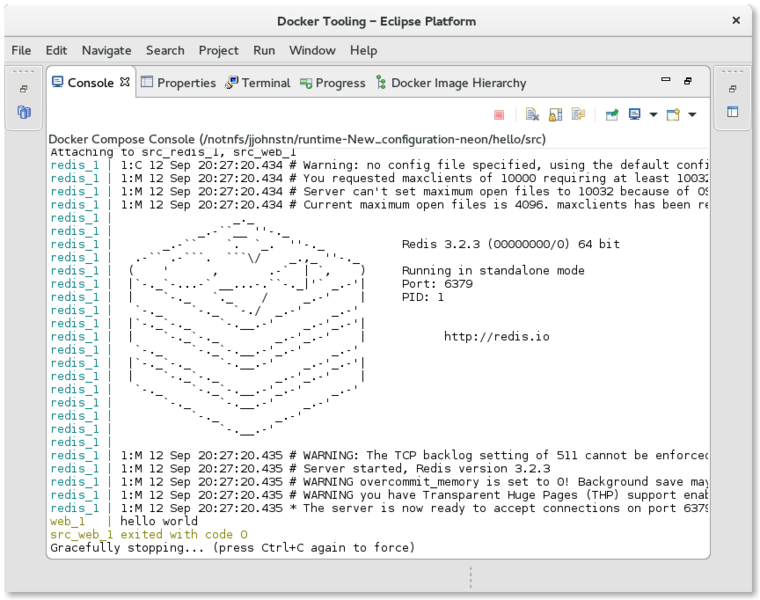Select the Display Selected Console icon
Screen dimensions: 760x600
coord(634,114)
